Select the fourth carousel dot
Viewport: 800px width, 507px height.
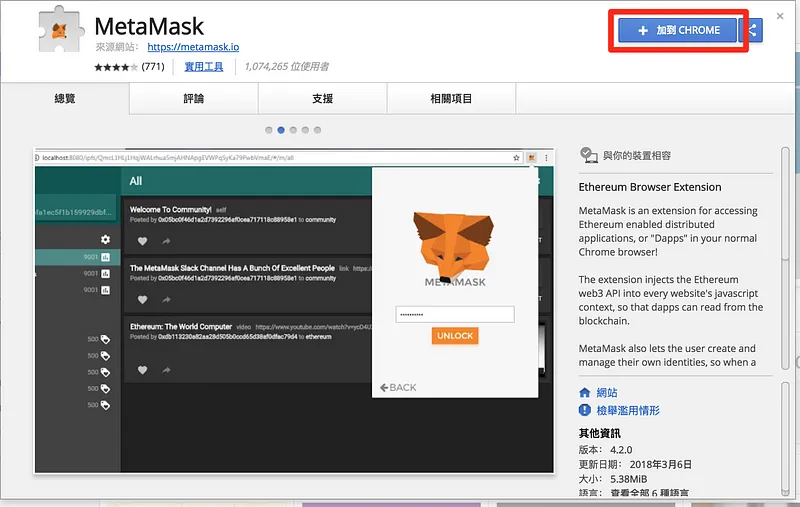pyautogui.click(x=305, y=130)
